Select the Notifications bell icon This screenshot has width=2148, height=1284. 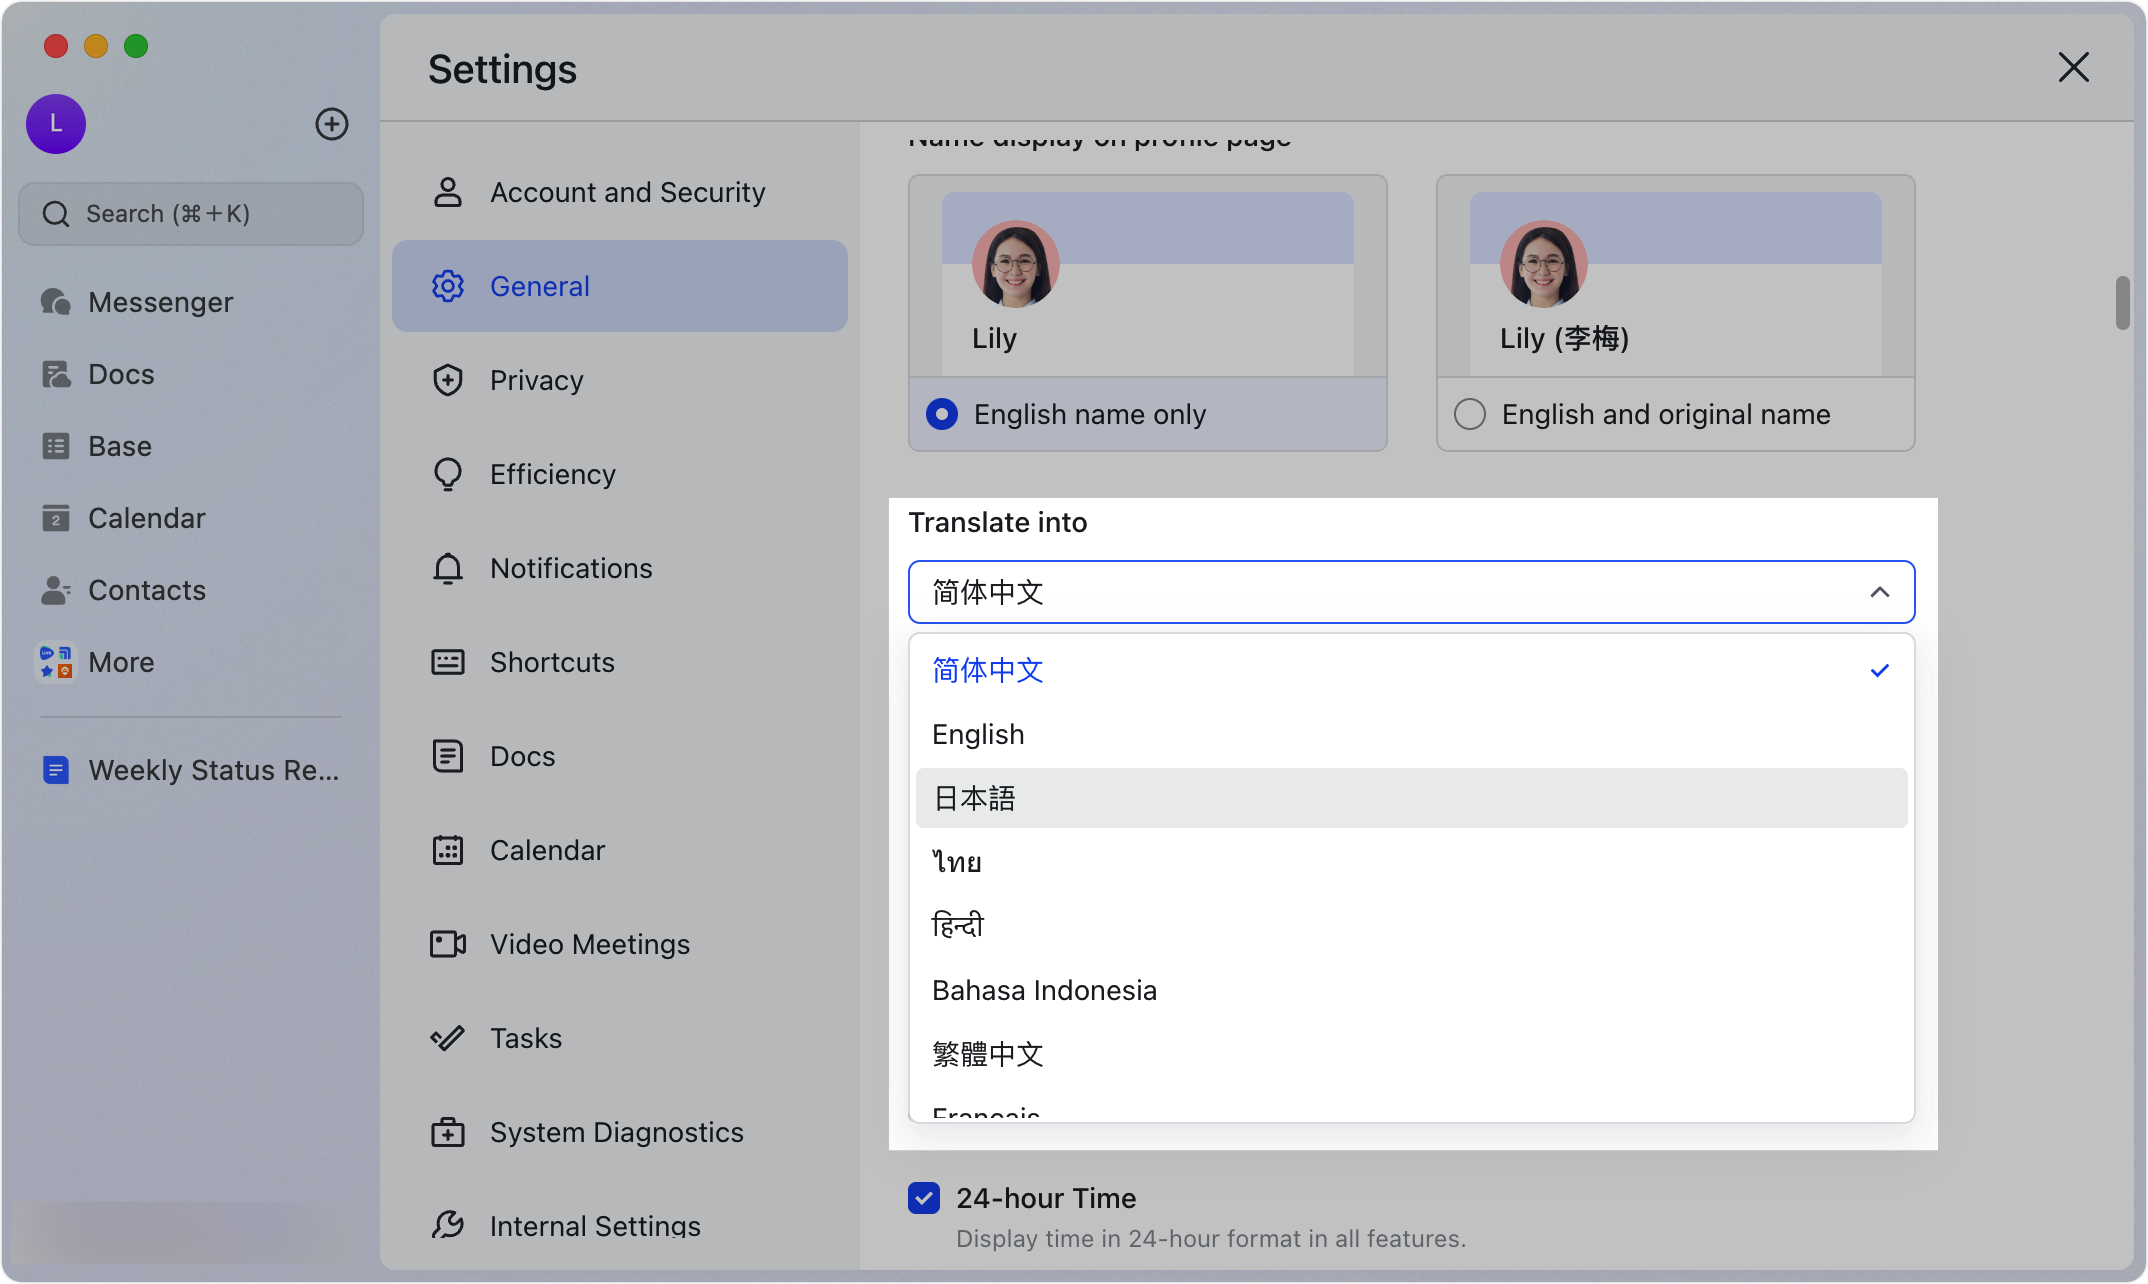[448, 568]
